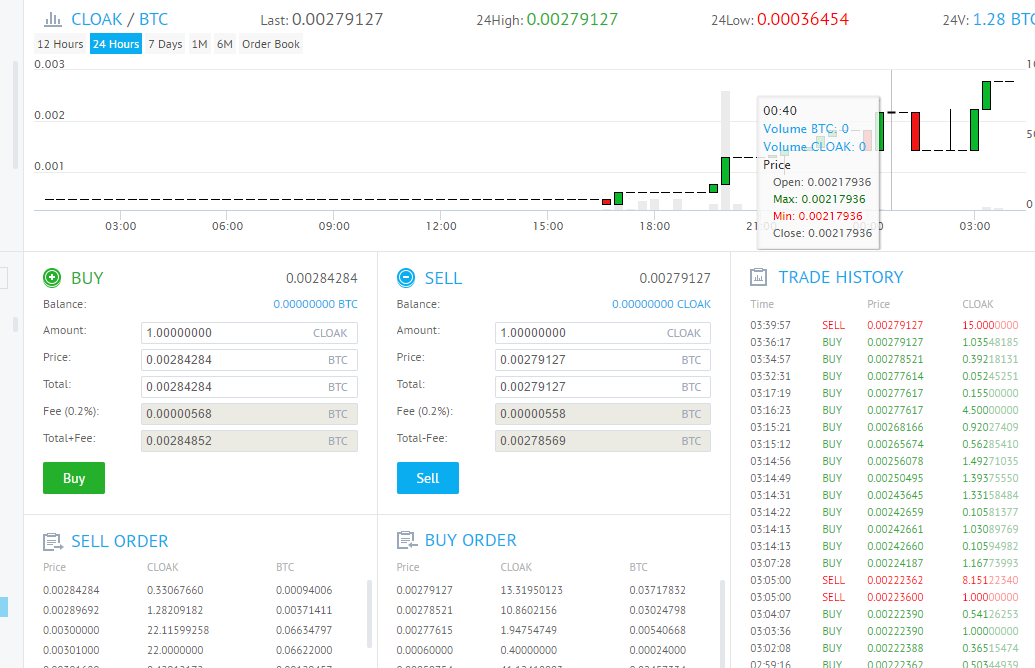Click sell order amount 22.11599258

pyautogui.click(x=178, y=630)
